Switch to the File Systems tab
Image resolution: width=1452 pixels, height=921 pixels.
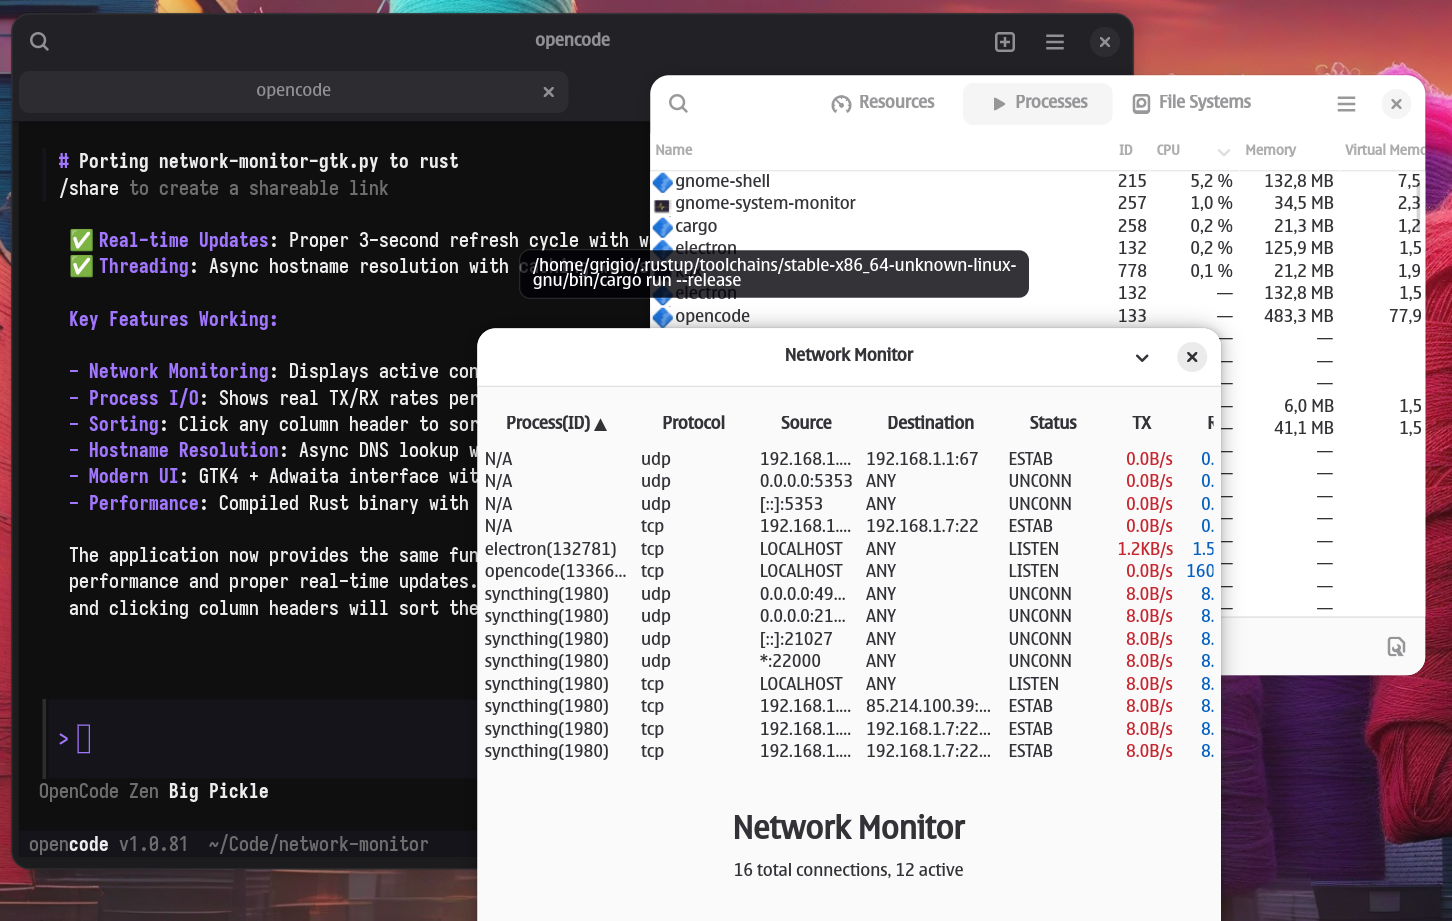(1191, 103)
